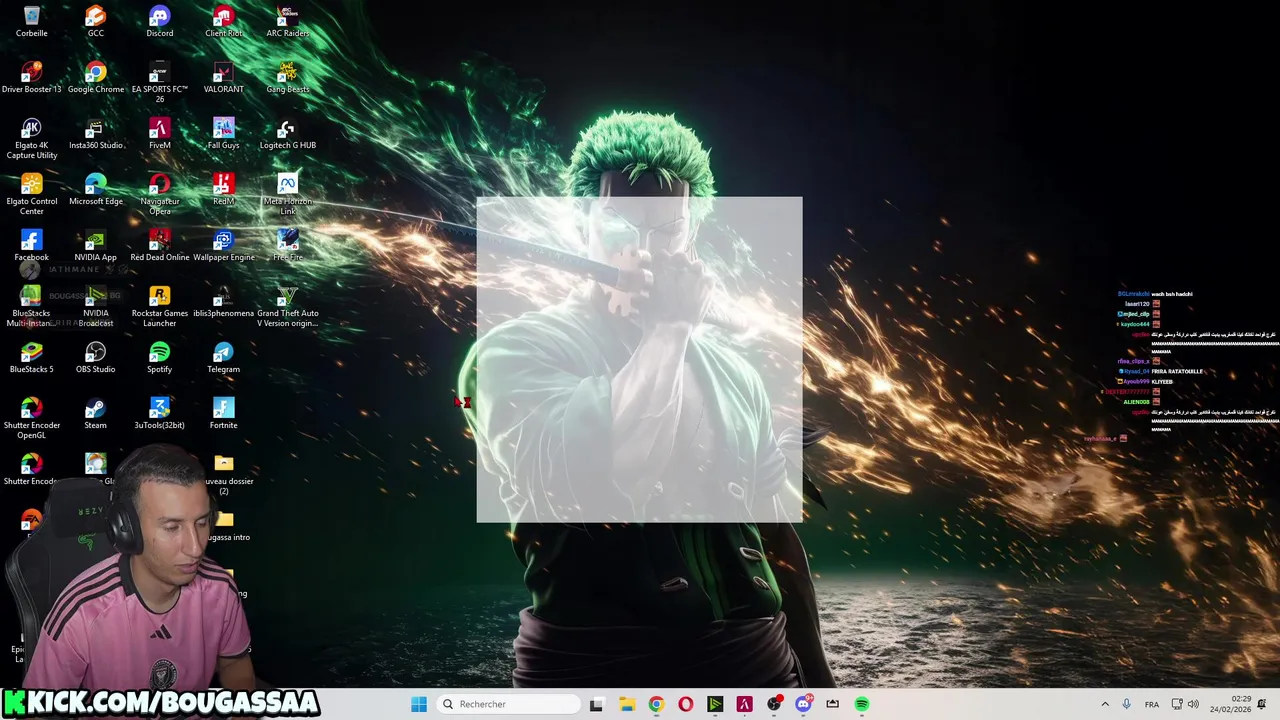Open the notifications bell icon
Viewport: 1280px width, 720px height.
click(x=1262, y=704)
